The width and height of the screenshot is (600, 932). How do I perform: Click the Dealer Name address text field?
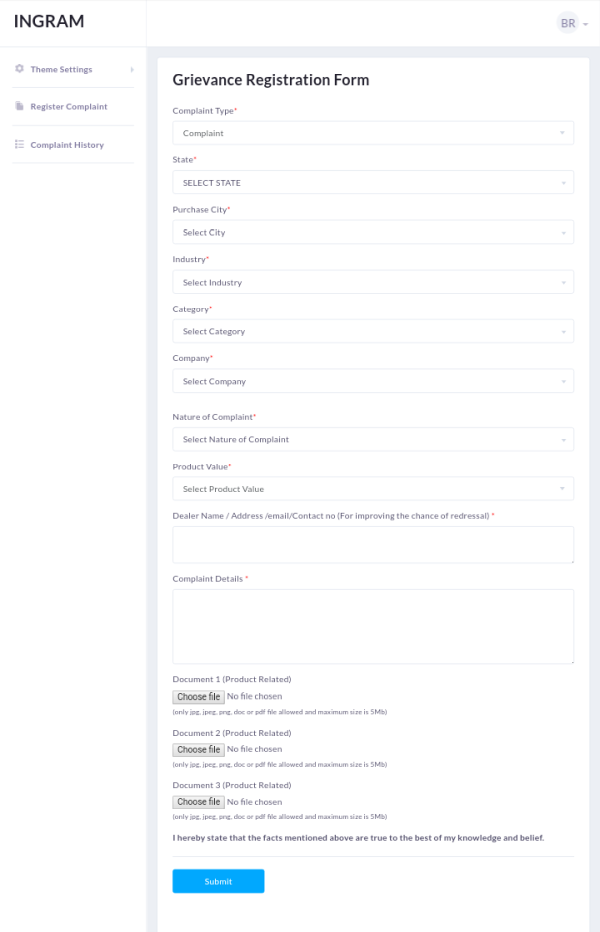click(x=373, y=545)
